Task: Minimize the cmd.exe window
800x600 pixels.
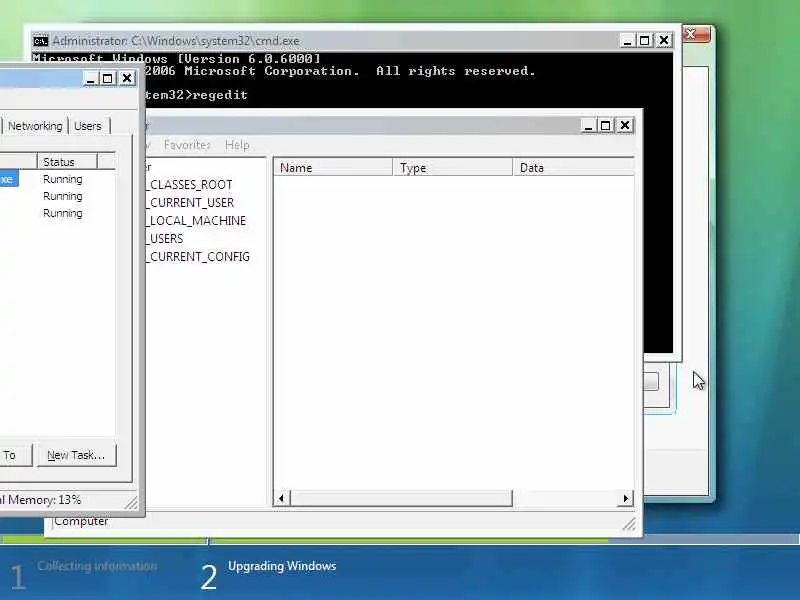Action: (x=628, y=40)
